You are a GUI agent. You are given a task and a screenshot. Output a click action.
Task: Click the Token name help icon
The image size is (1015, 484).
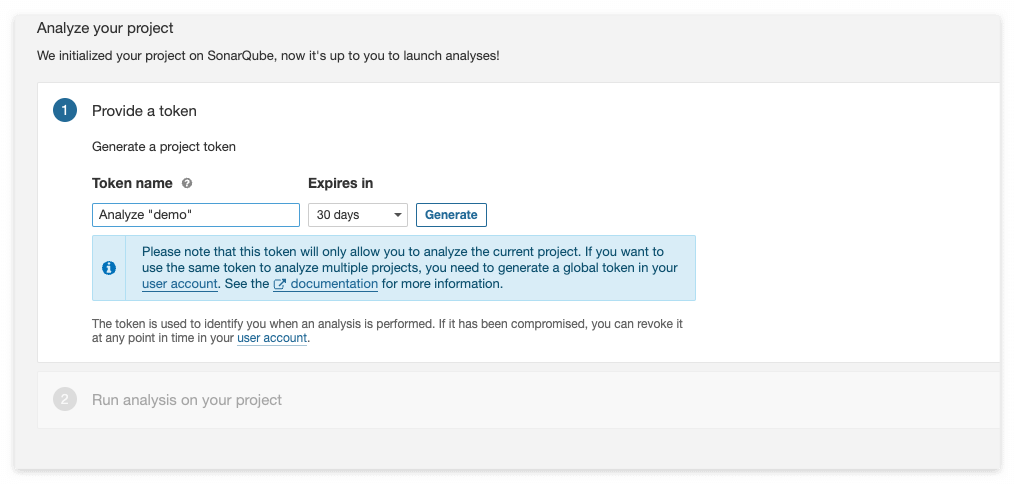point(187,184)
